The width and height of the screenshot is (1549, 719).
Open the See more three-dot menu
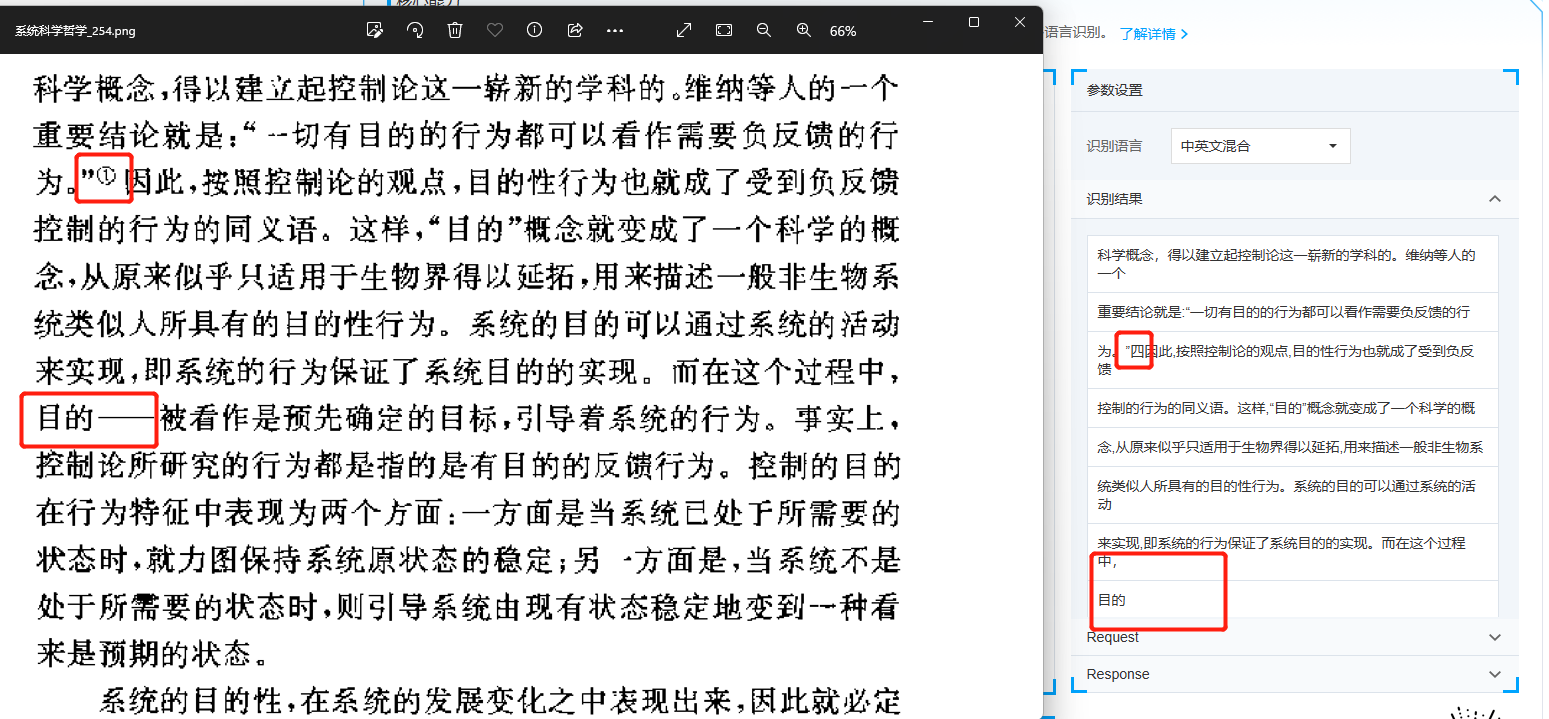pyautogui.click(x=615, y=31)
